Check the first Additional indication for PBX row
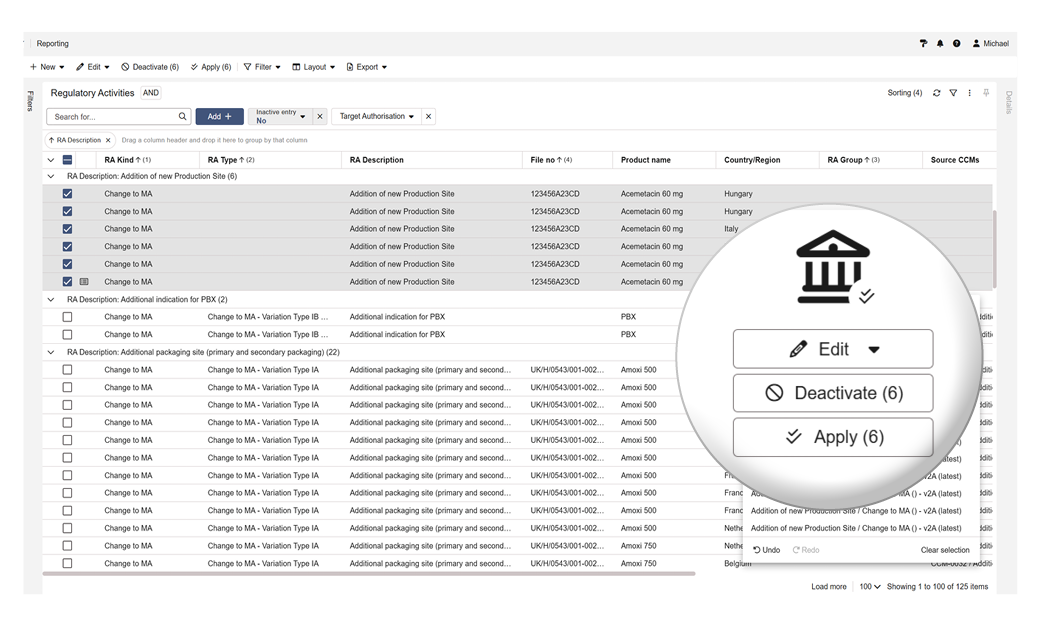 click(68, 317)
